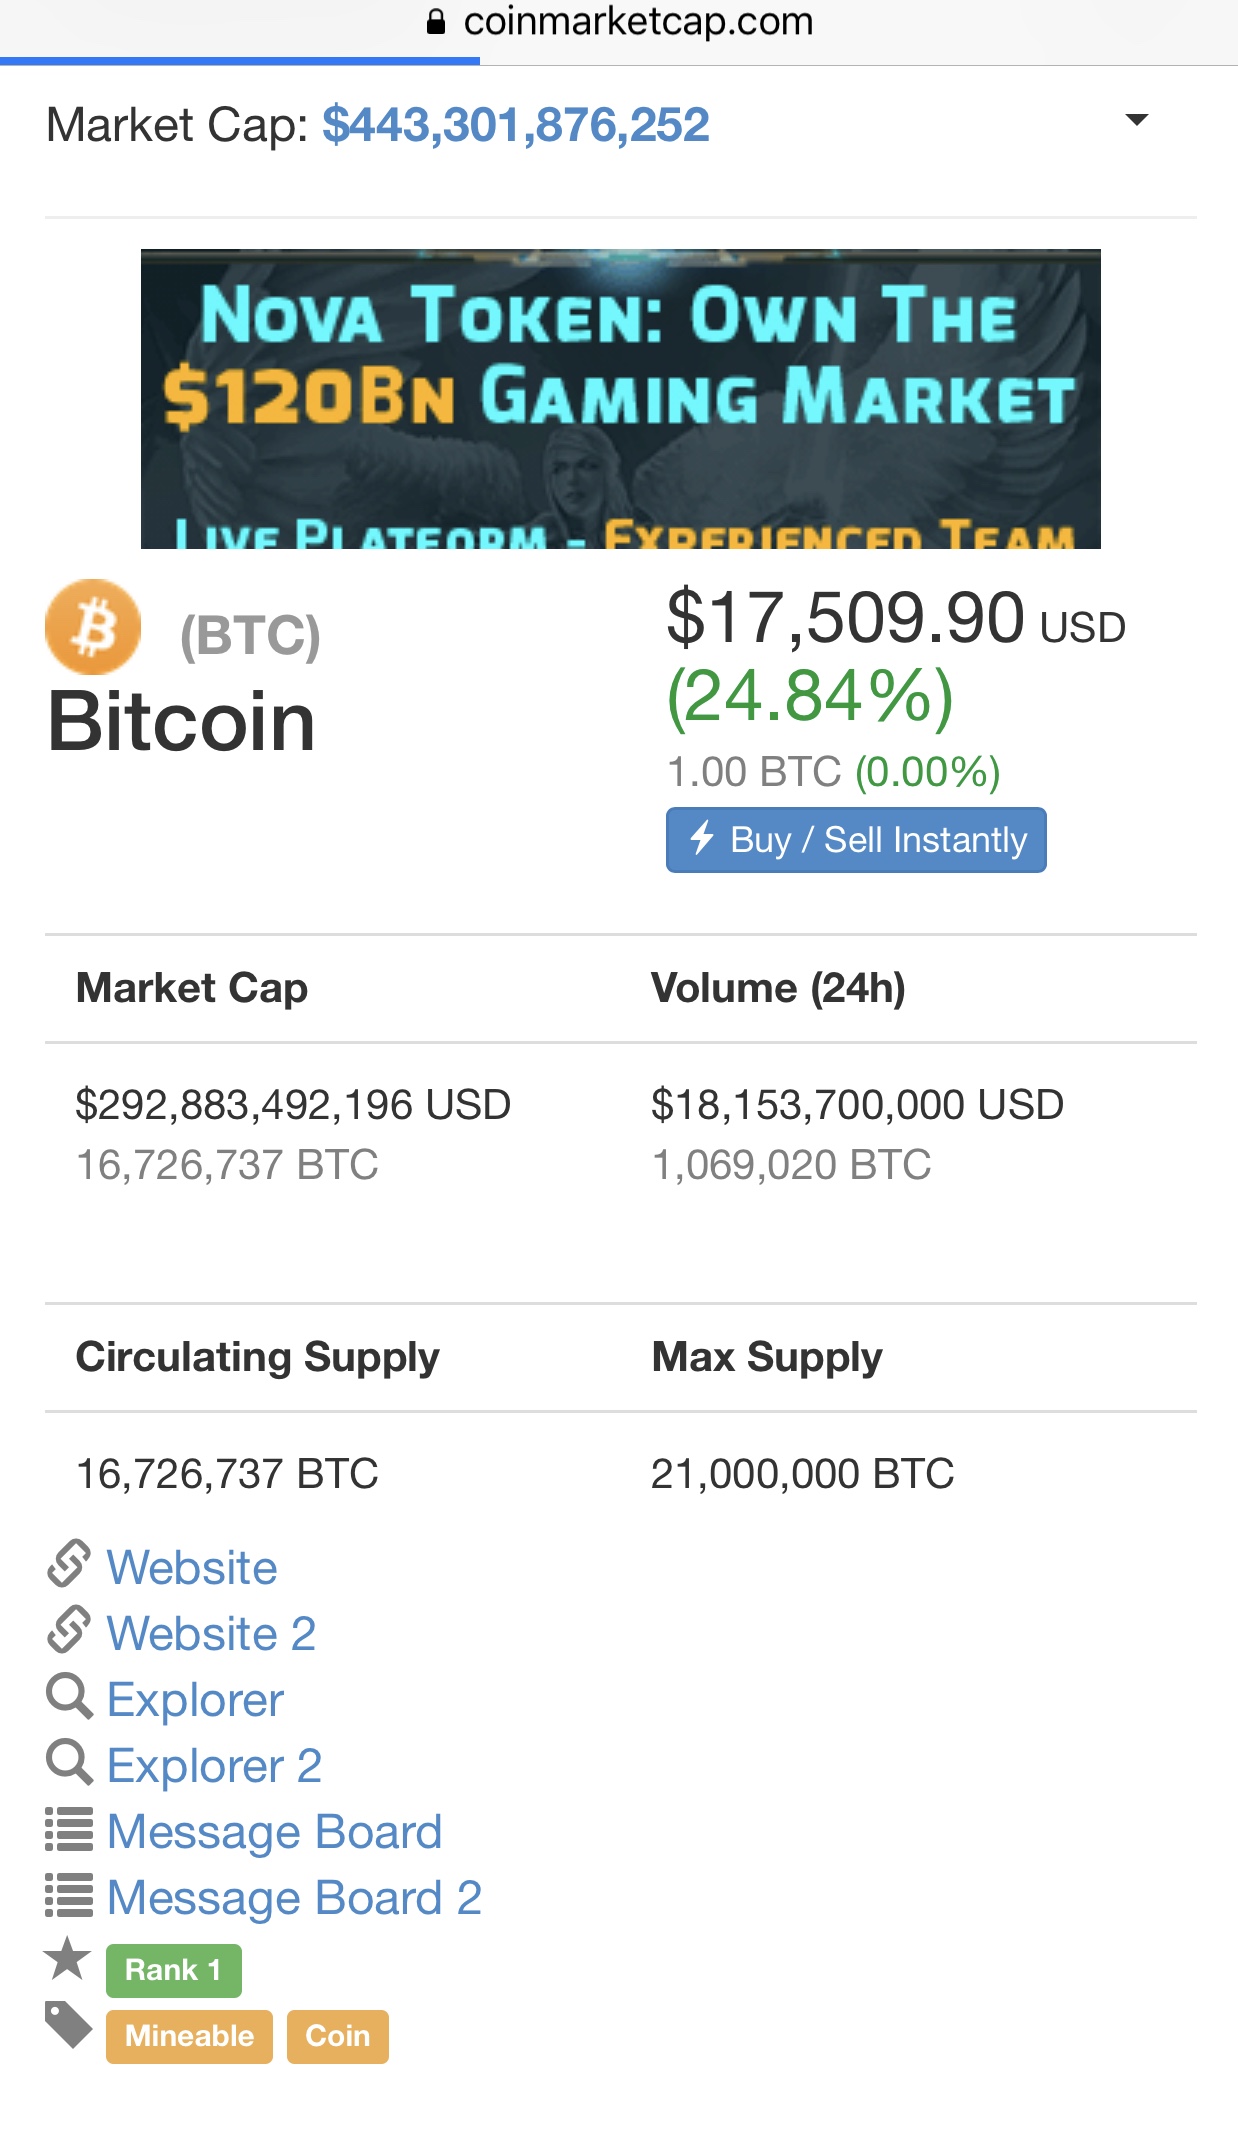1238x2148 pixels.
Task: Click the magnifier icon beside Explorer 2
Action: tap(69, 1763)
